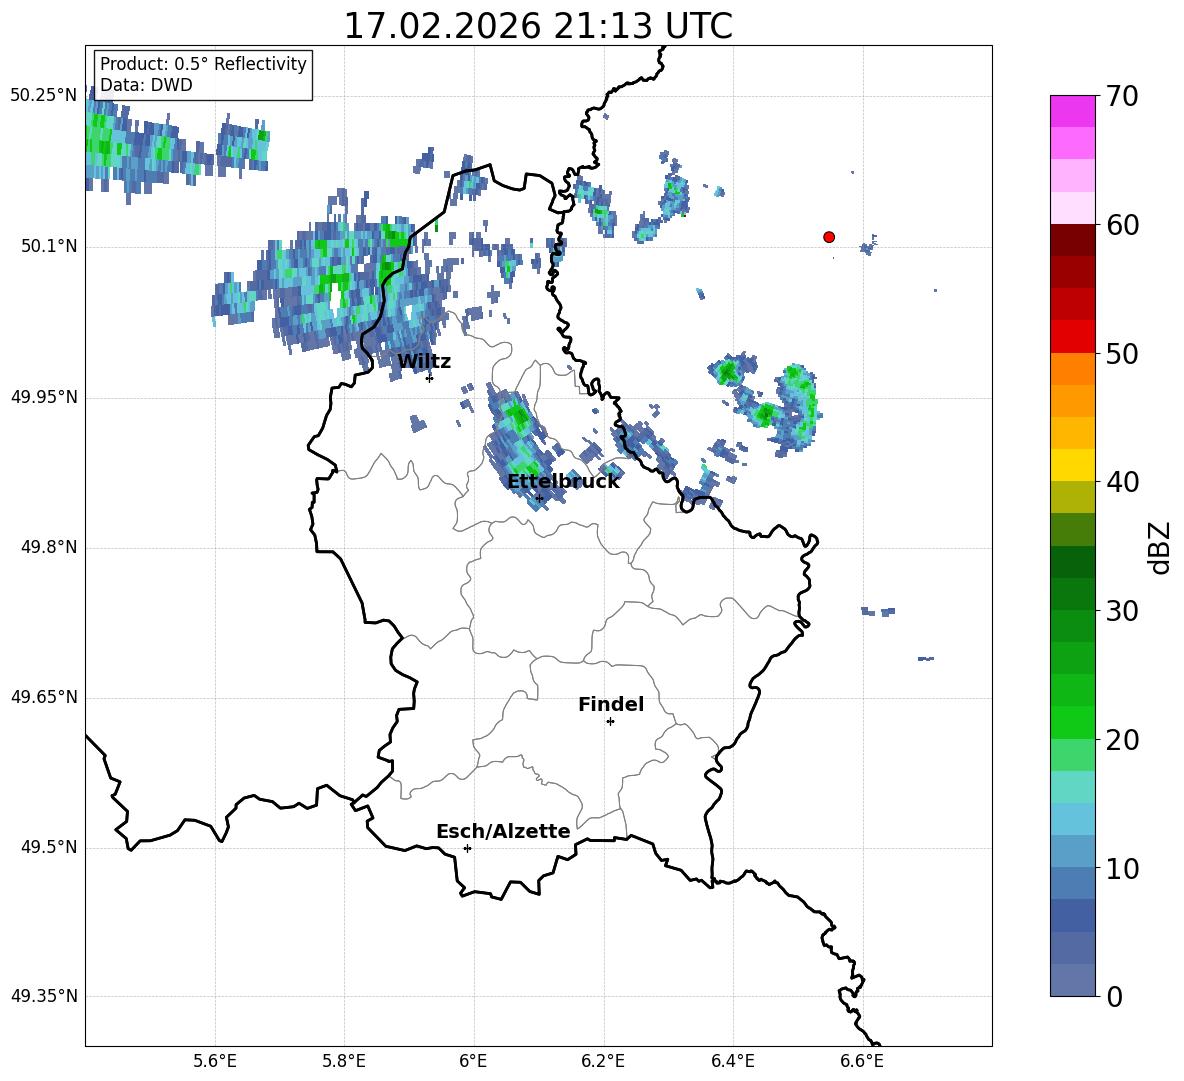
Task: Pick the bright red swatch above 50 dBZ
Action: (x=1073, y=337)
